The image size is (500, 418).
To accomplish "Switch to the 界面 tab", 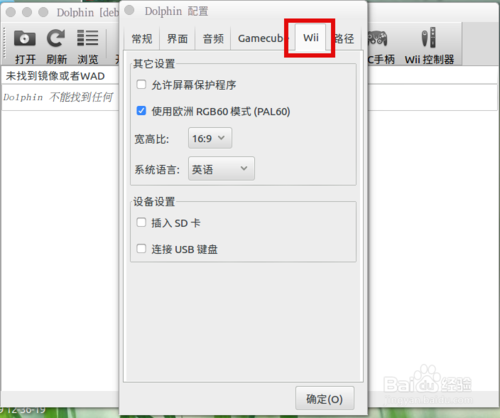I will (x=177, y=39).
